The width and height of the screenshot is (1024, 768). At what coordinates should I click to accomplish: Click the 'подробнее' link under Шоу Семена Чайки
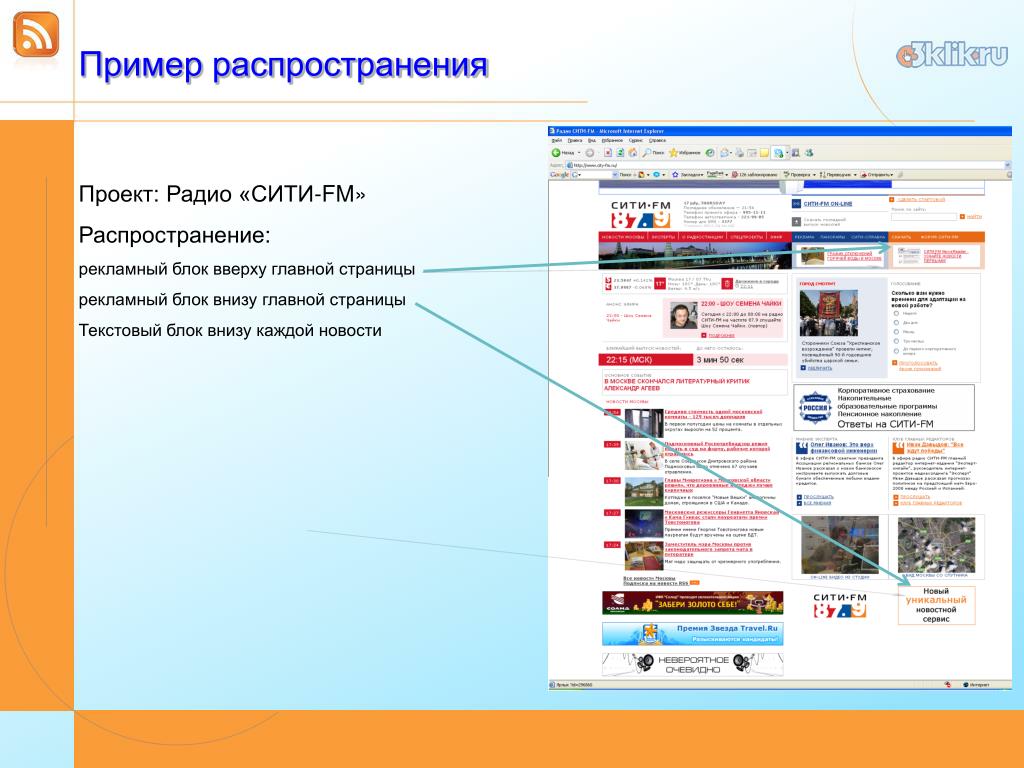(722, 336)
